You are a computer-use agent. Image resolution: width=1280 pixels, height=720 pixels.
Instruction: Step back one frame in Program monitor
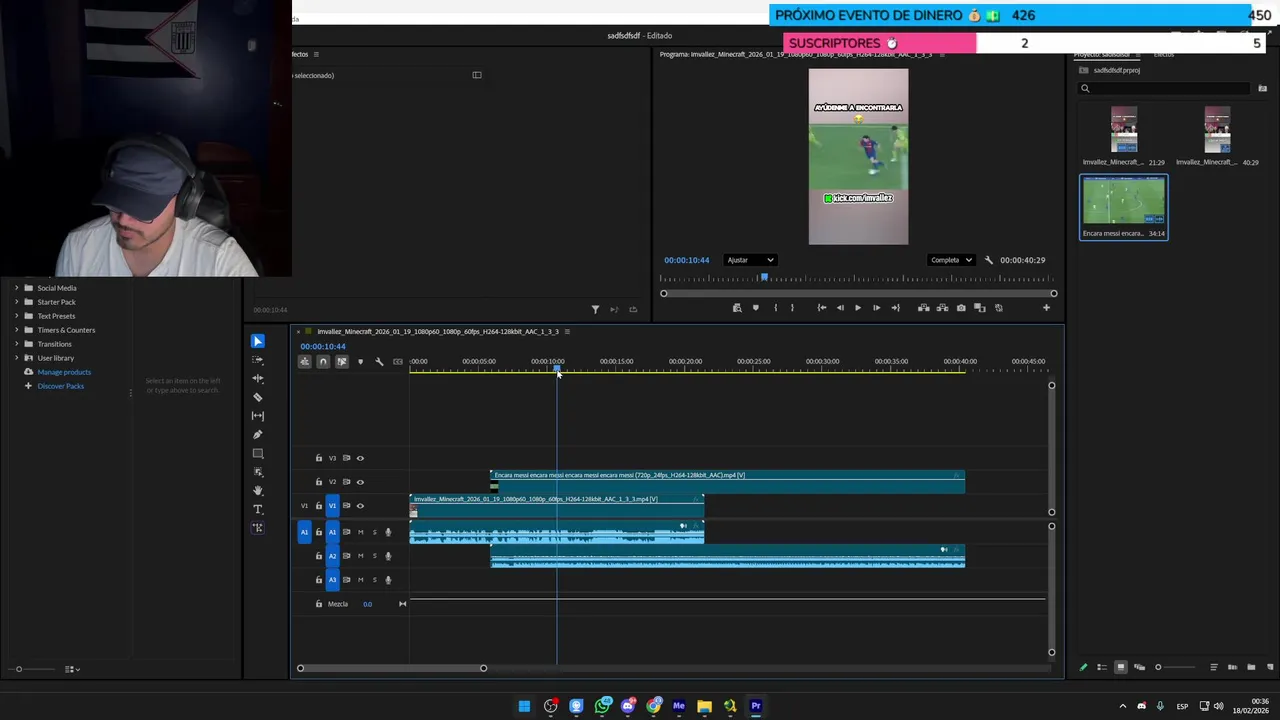pyautogui.click(x=840, y=308)
